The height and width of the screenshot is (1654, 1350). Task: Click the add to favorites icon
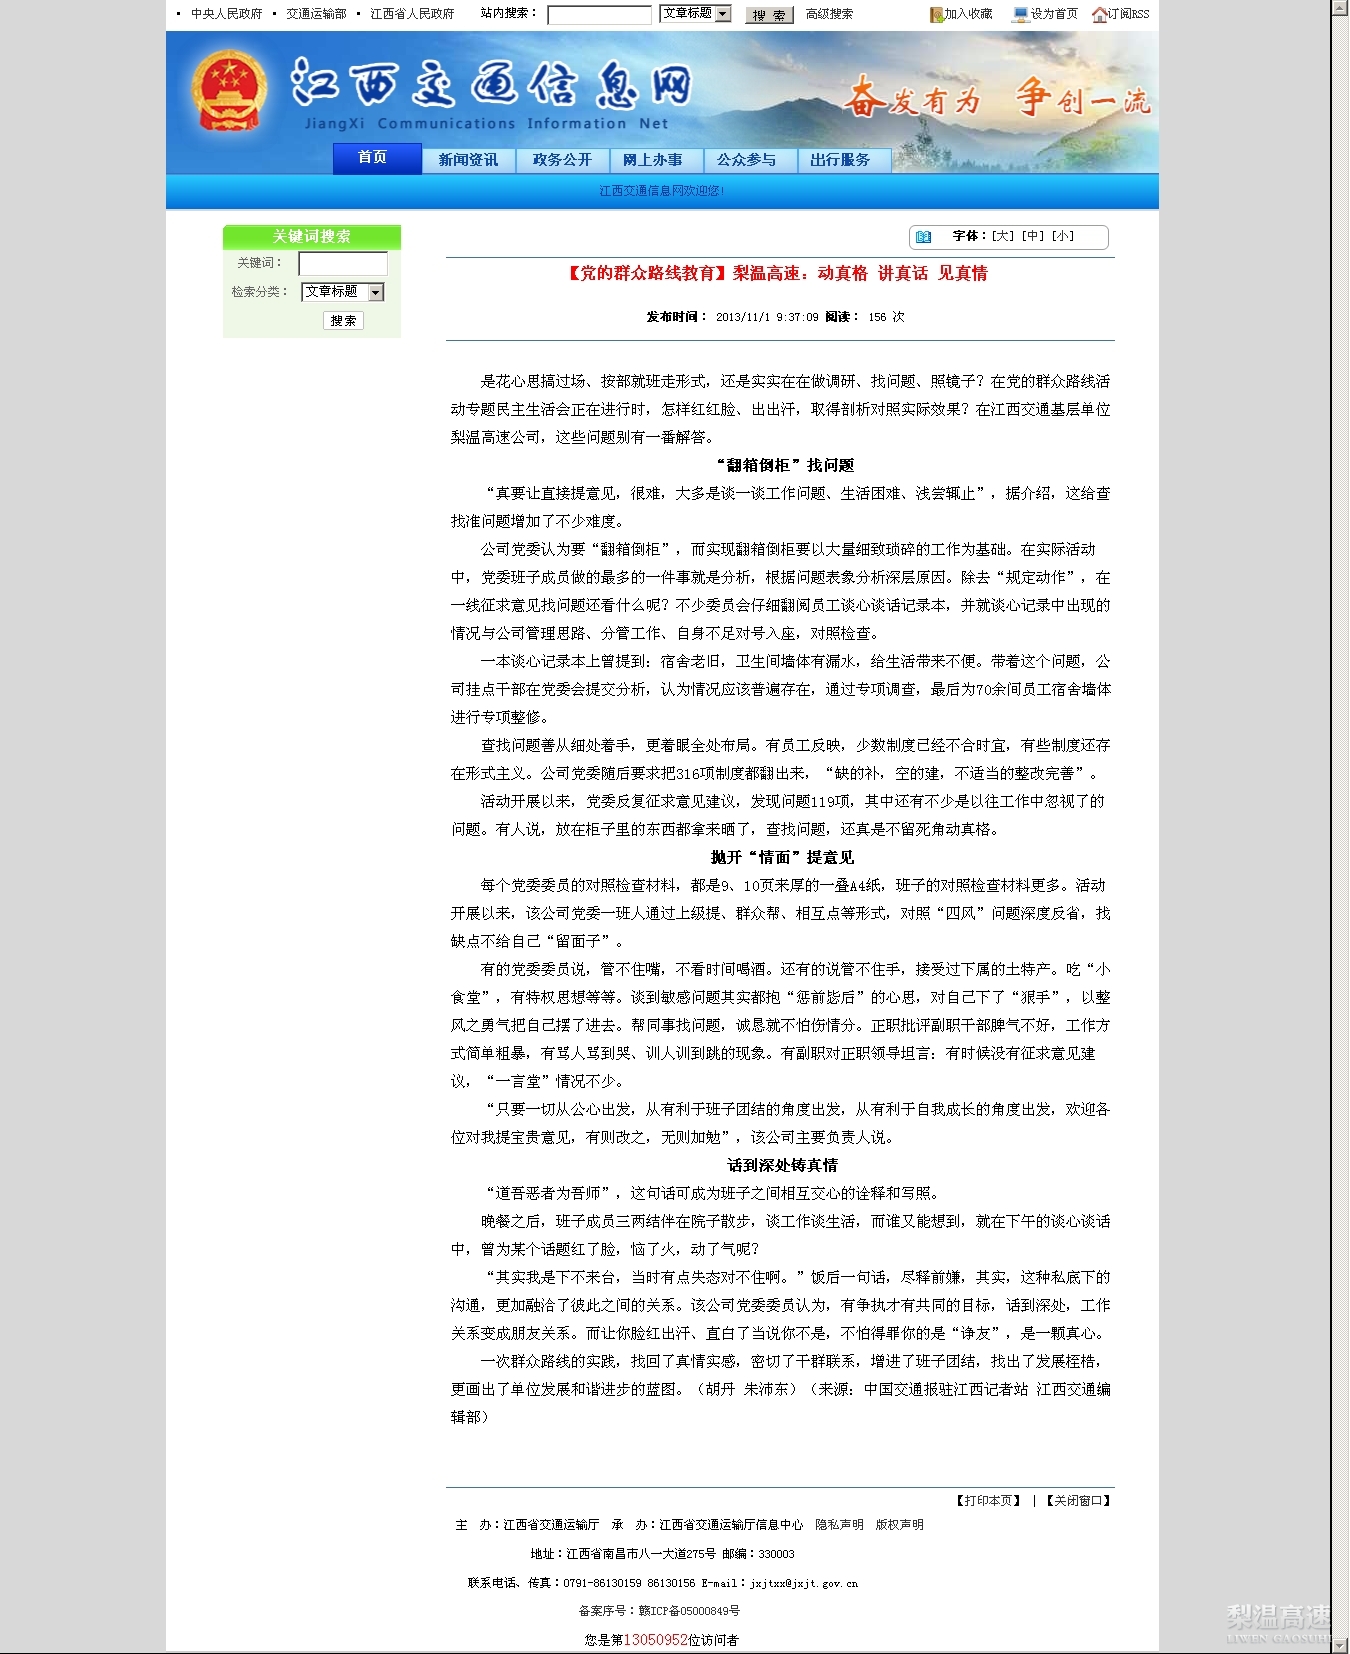936,14
